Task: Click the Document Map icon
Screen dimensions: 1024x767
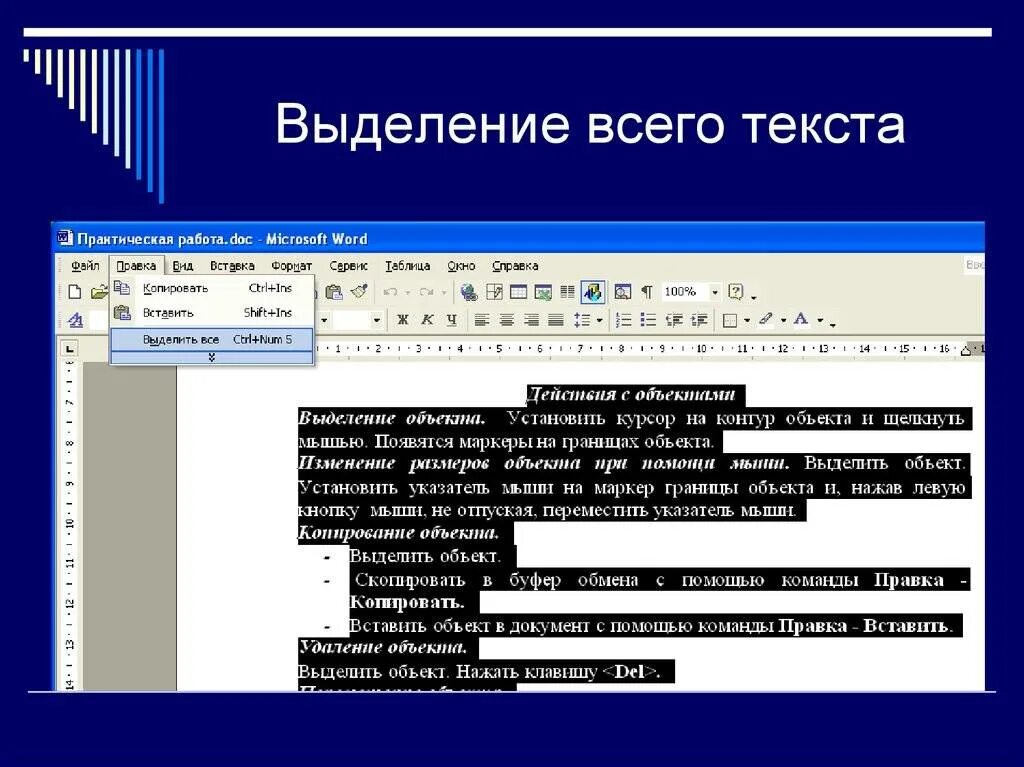Action: click(623, 292)
